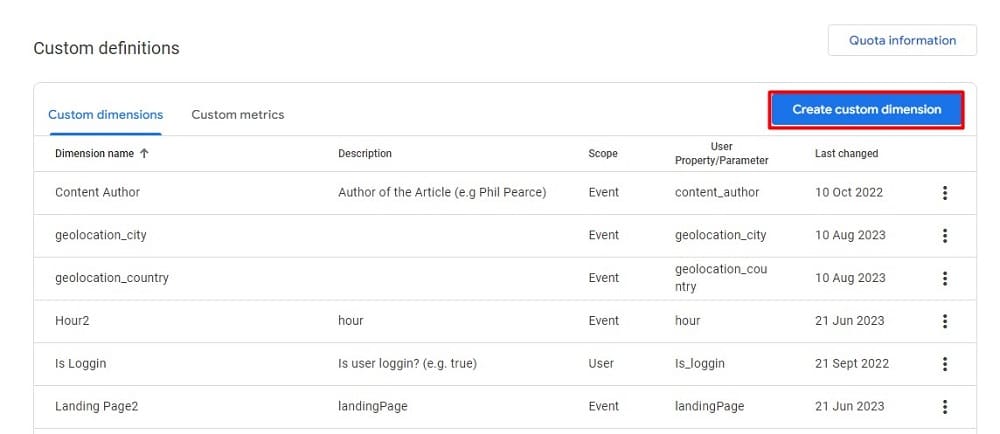Open more options for geolocation_city row

click(944, 236)
